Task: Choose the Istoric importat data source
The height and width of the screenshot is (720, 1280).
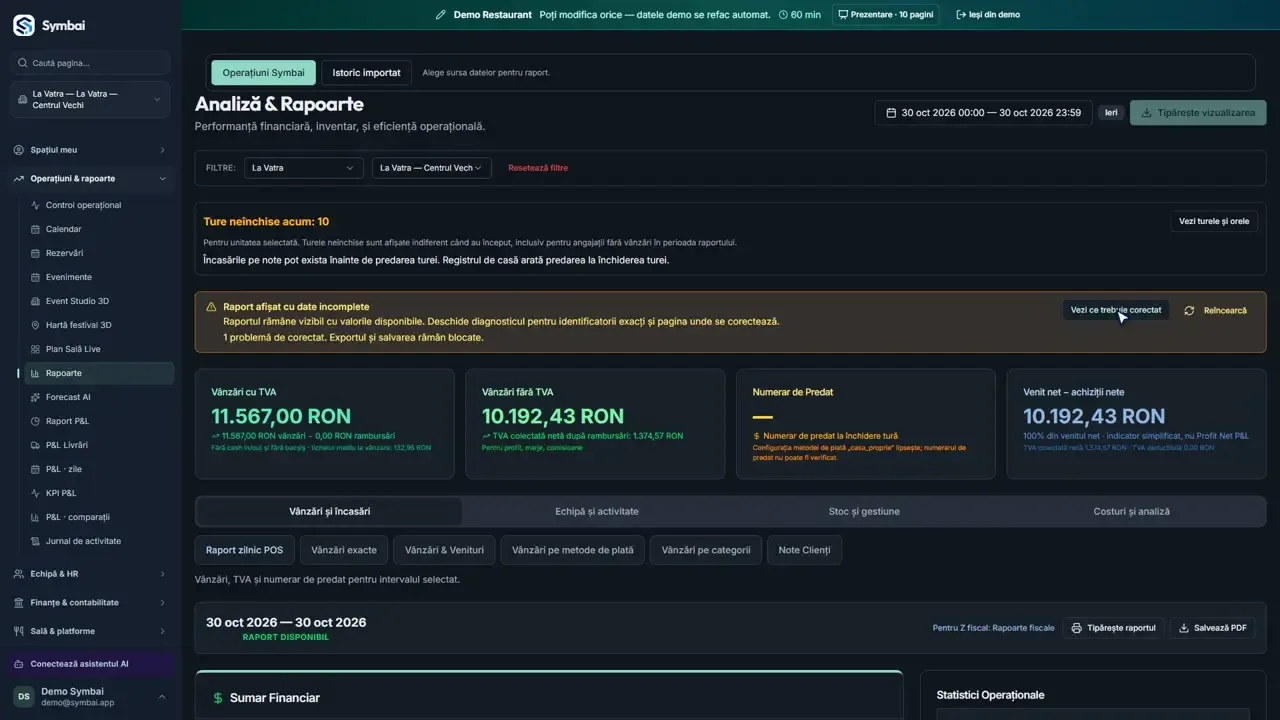Action: (367, 73)
